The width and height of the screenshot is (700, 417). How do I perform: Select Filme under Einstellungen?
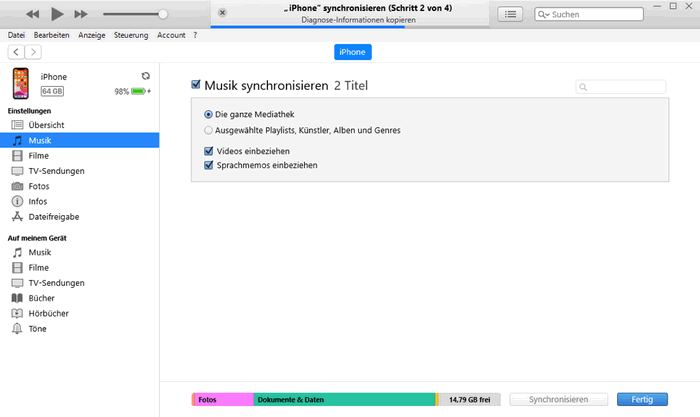tap(79, 155)
